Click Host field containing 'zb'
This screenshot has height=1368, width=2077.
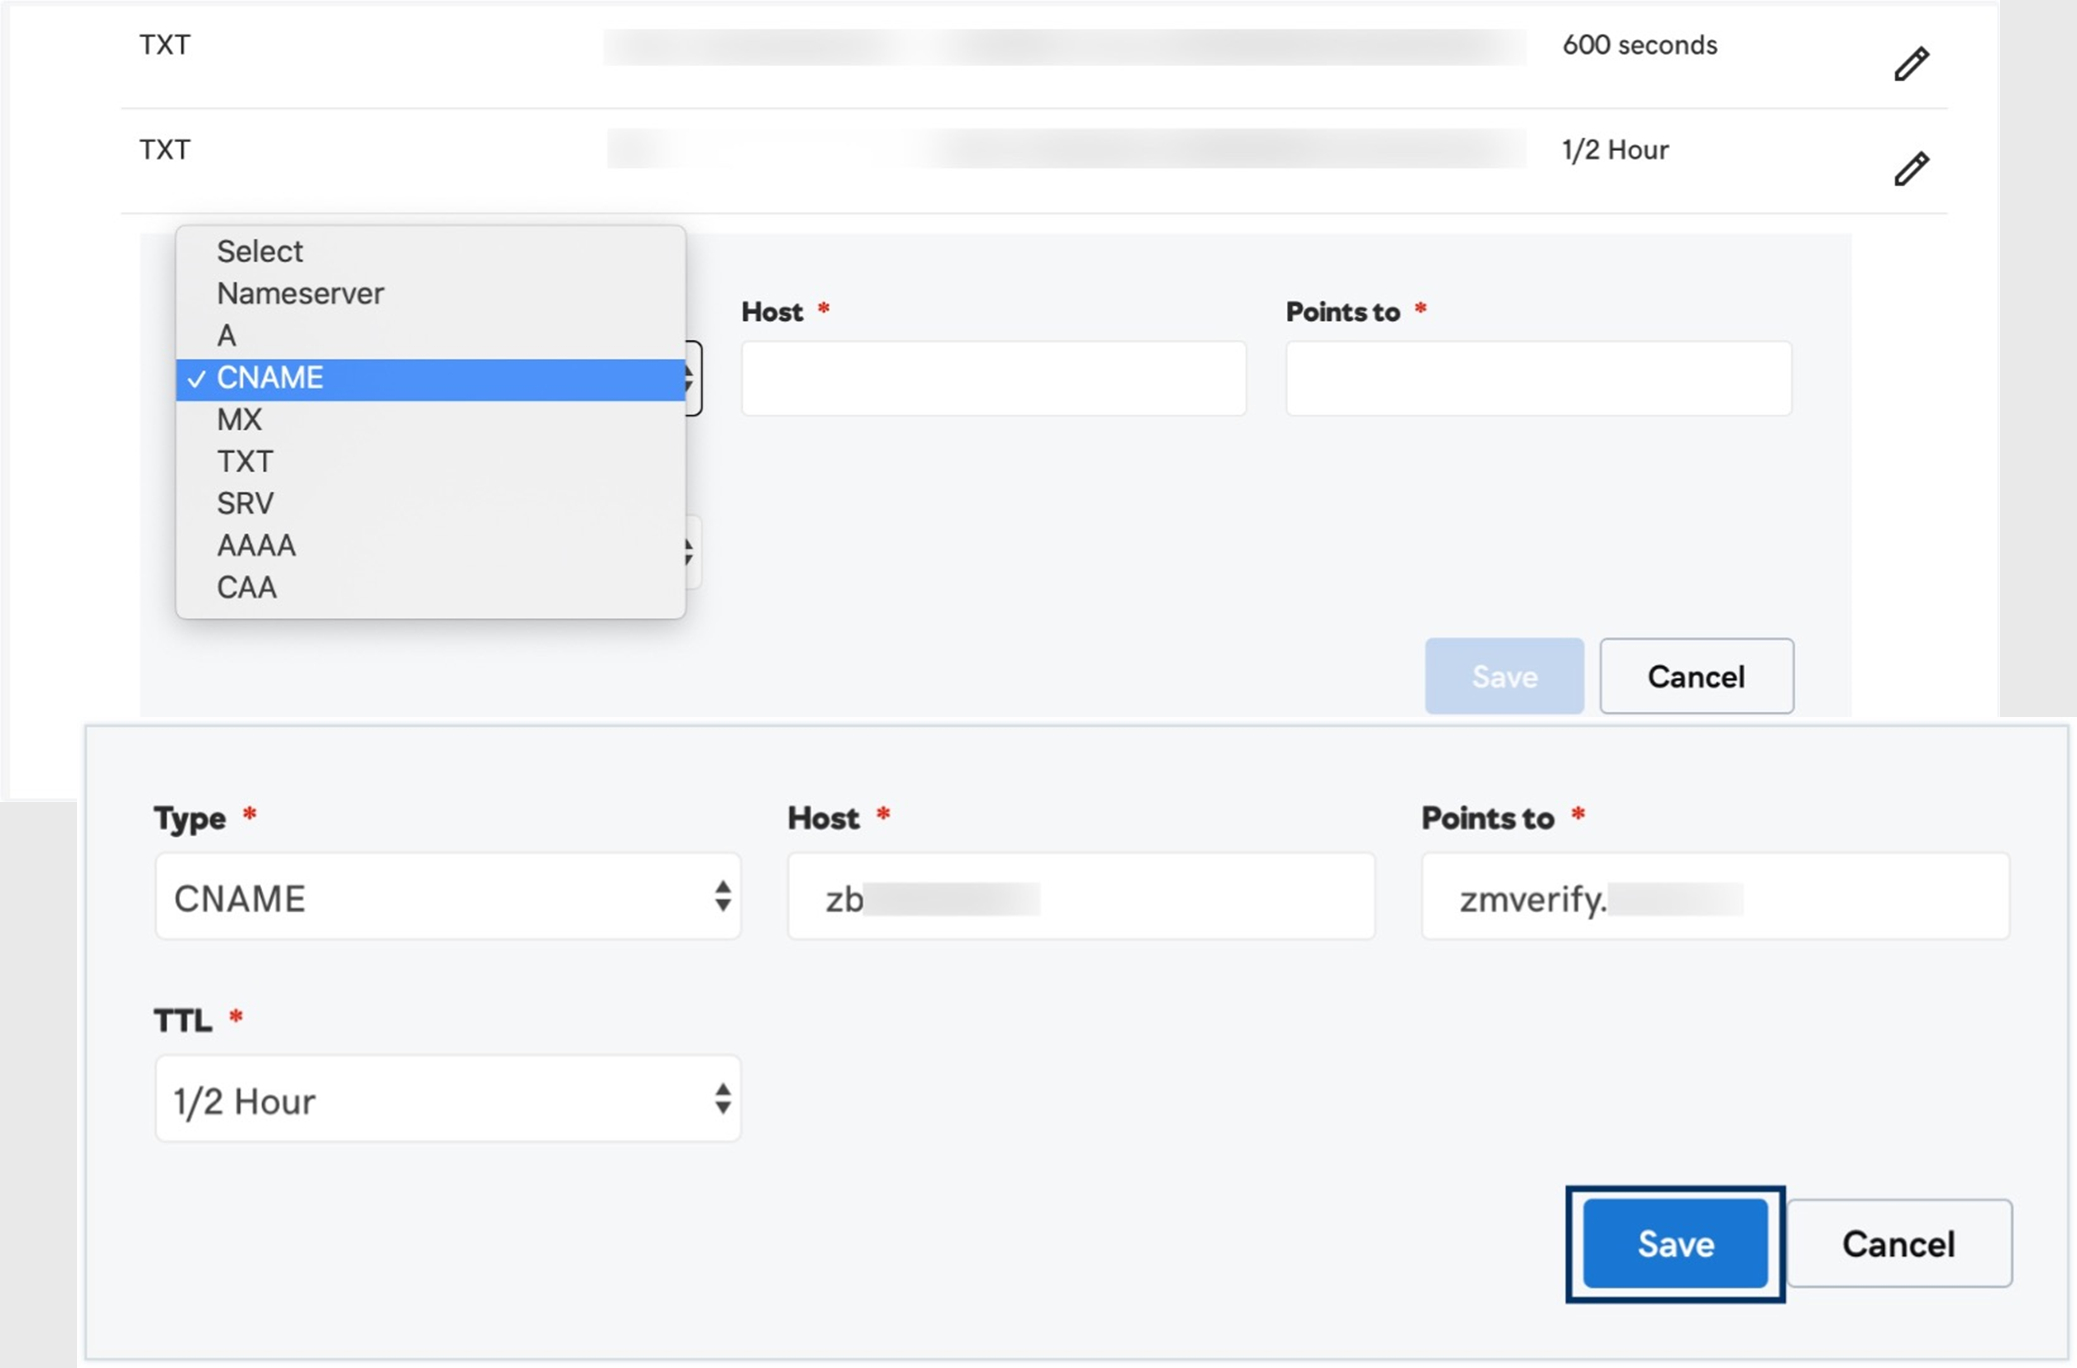coord(1081,896)
